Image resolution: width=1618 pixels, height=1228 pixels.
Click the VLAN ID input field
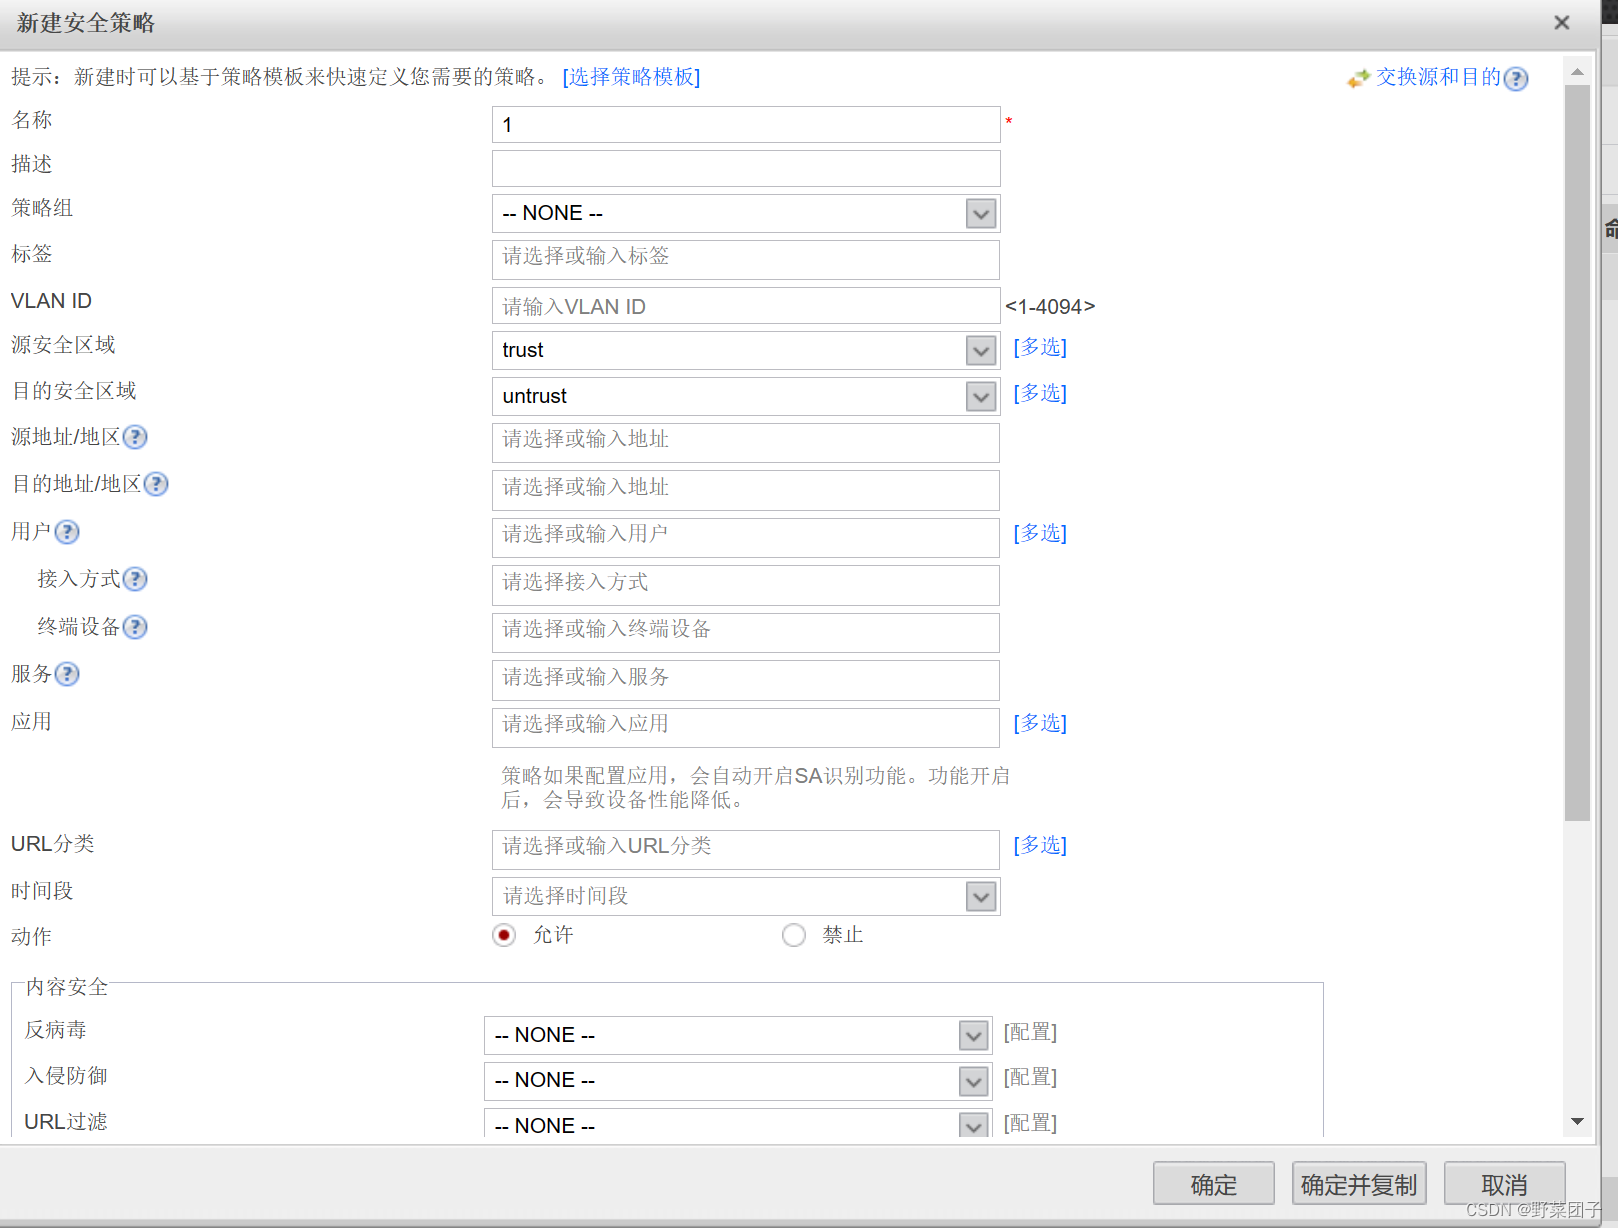[746, 306]
